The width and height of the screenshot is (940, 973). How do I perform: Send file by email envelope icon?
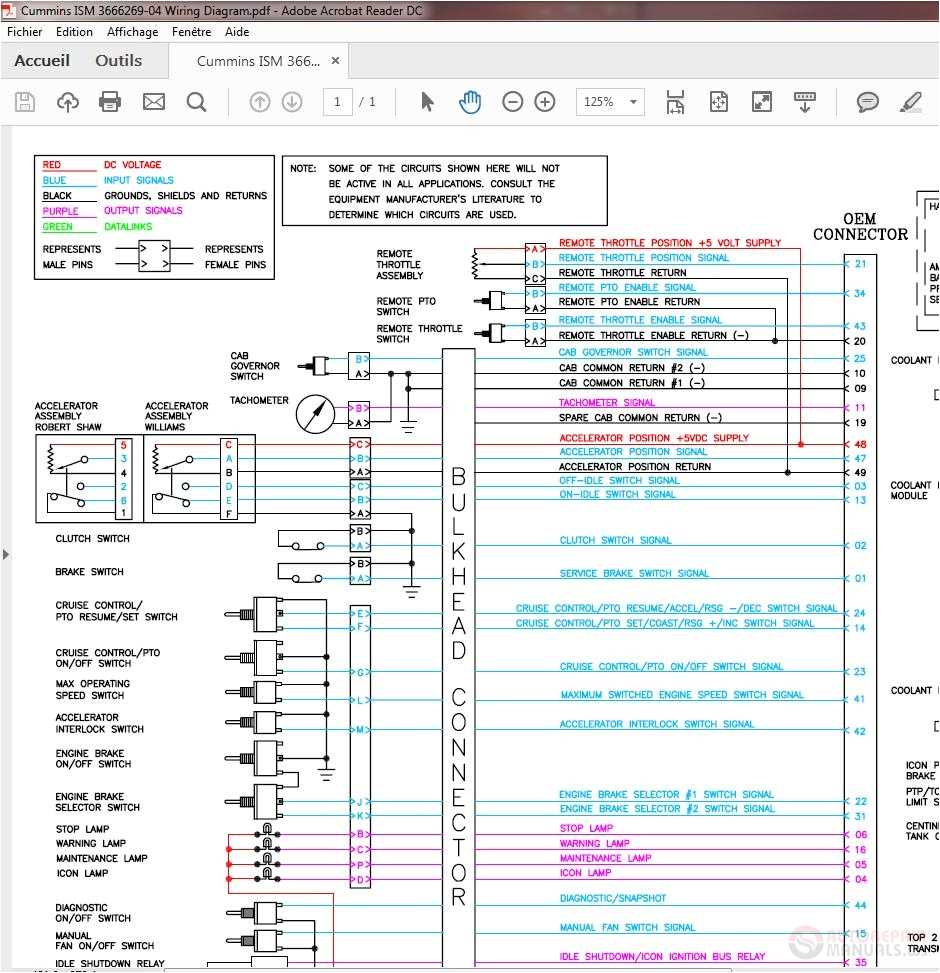153,102
